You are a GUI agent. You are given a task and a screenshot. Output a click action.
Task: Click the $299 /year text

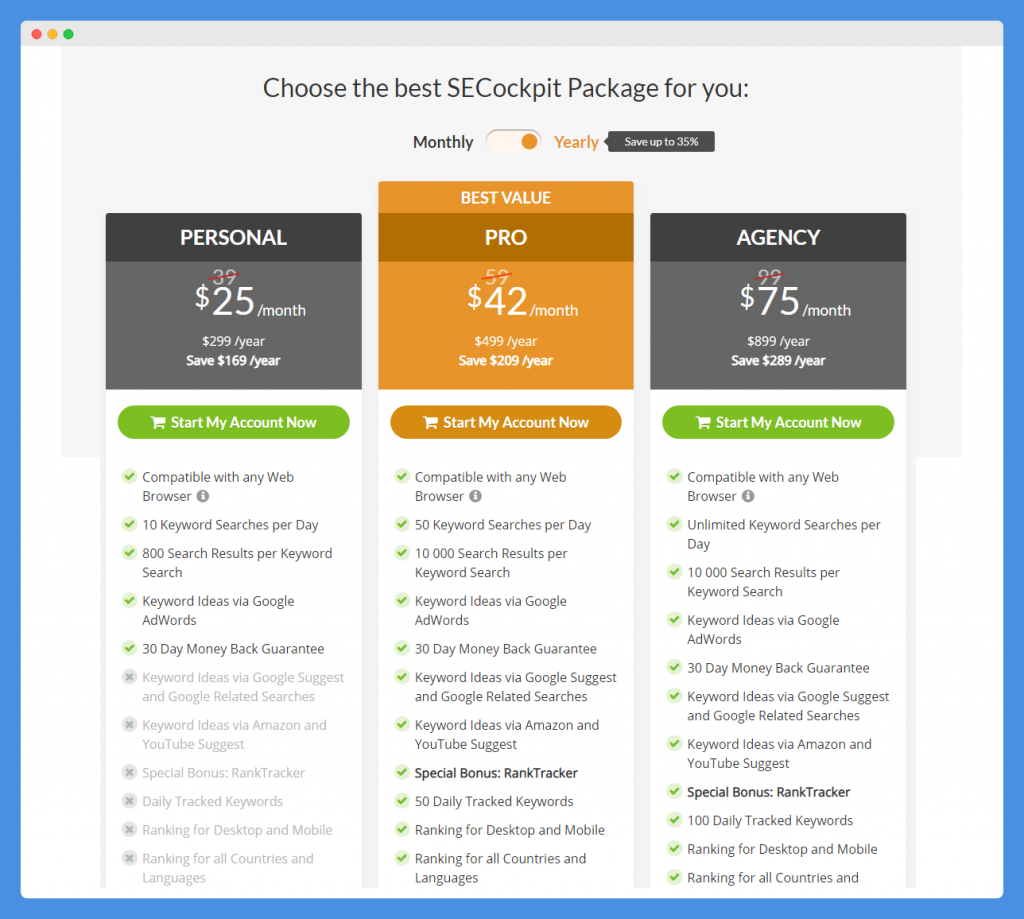click(x=233, y=341)
